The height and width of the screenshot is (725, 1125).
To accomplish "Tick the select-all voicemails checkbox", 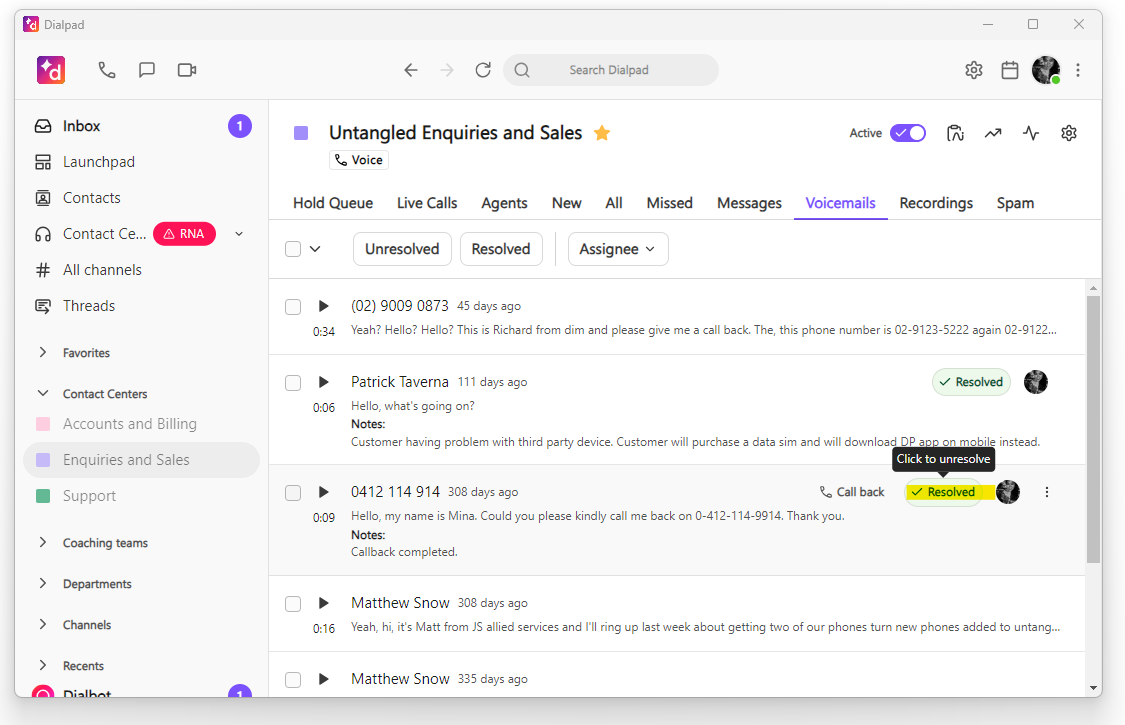I will click(x=293, y=249).
